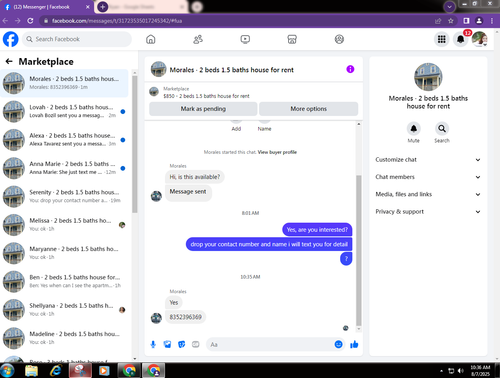This screenshot has height=378, width=500.
Task: Open View buyer profile link
Action: 277,152
